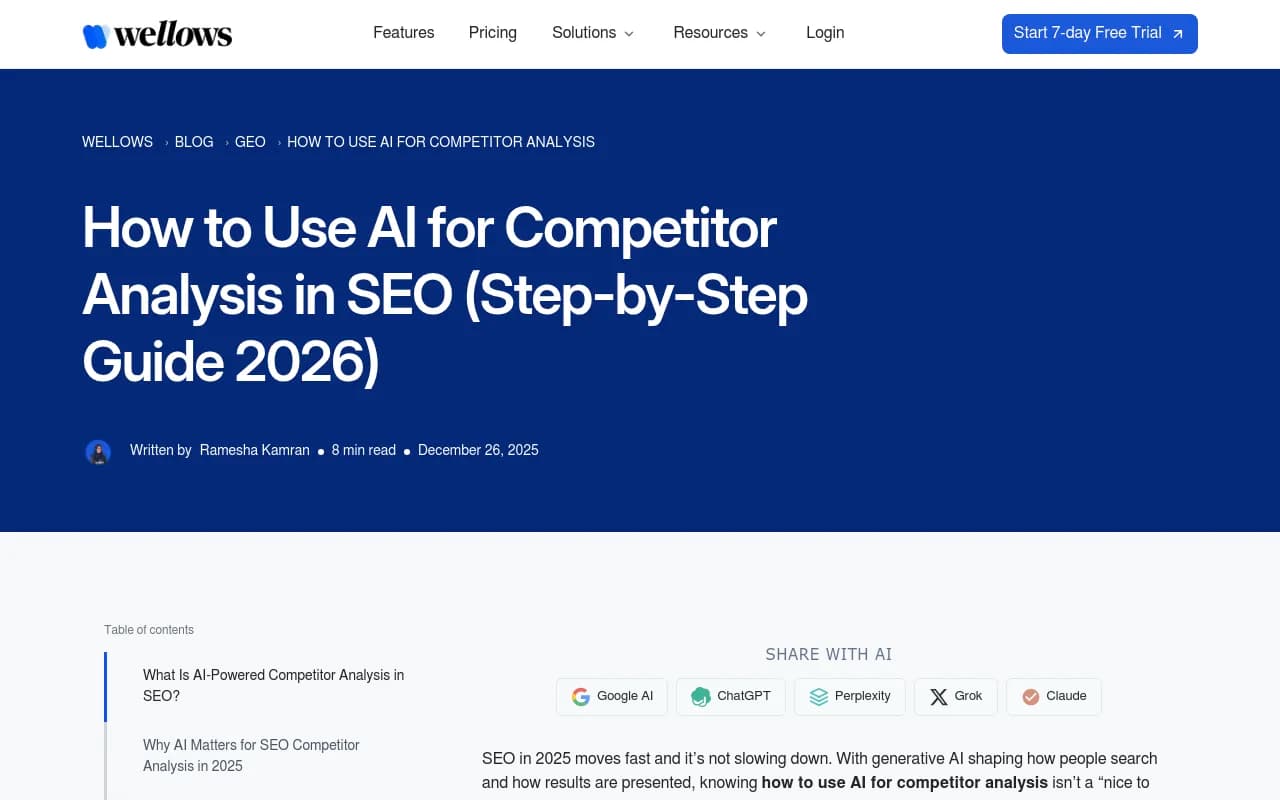This screenshot has height=800, width=1280.
Task: Open the Claude share option
Action: (x=1030, y=696)
